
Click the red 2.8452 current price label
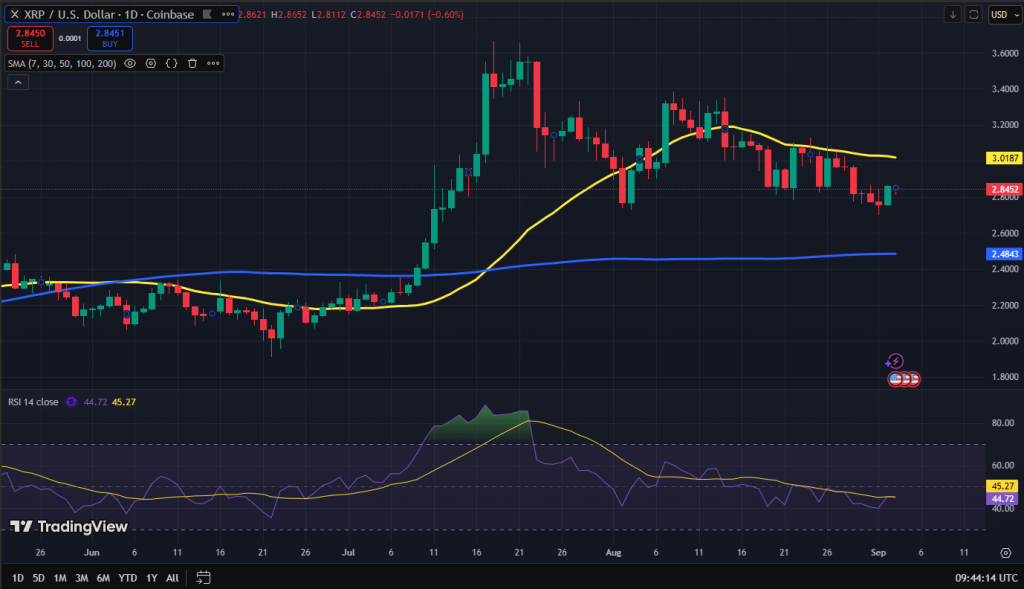tap(1004, 189)
